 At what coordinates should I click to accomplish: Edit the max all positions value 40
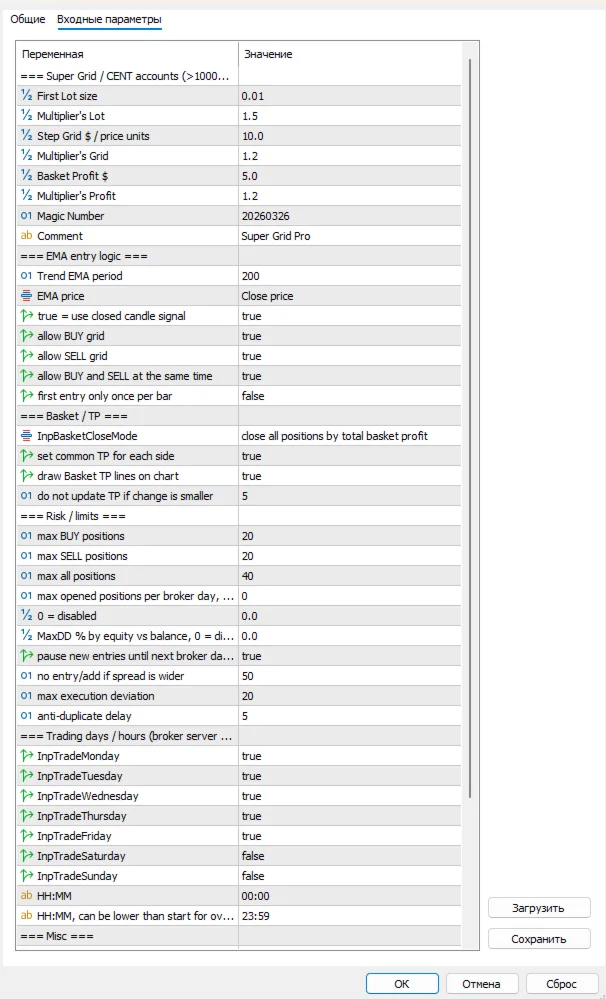coord(349,576)
